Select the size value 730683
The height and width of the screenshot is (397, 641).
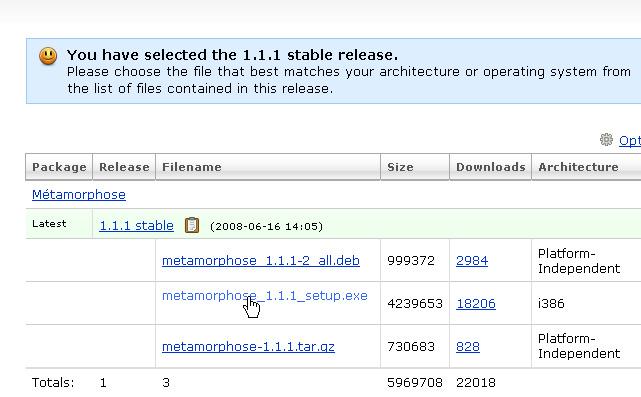coord(411,347)
